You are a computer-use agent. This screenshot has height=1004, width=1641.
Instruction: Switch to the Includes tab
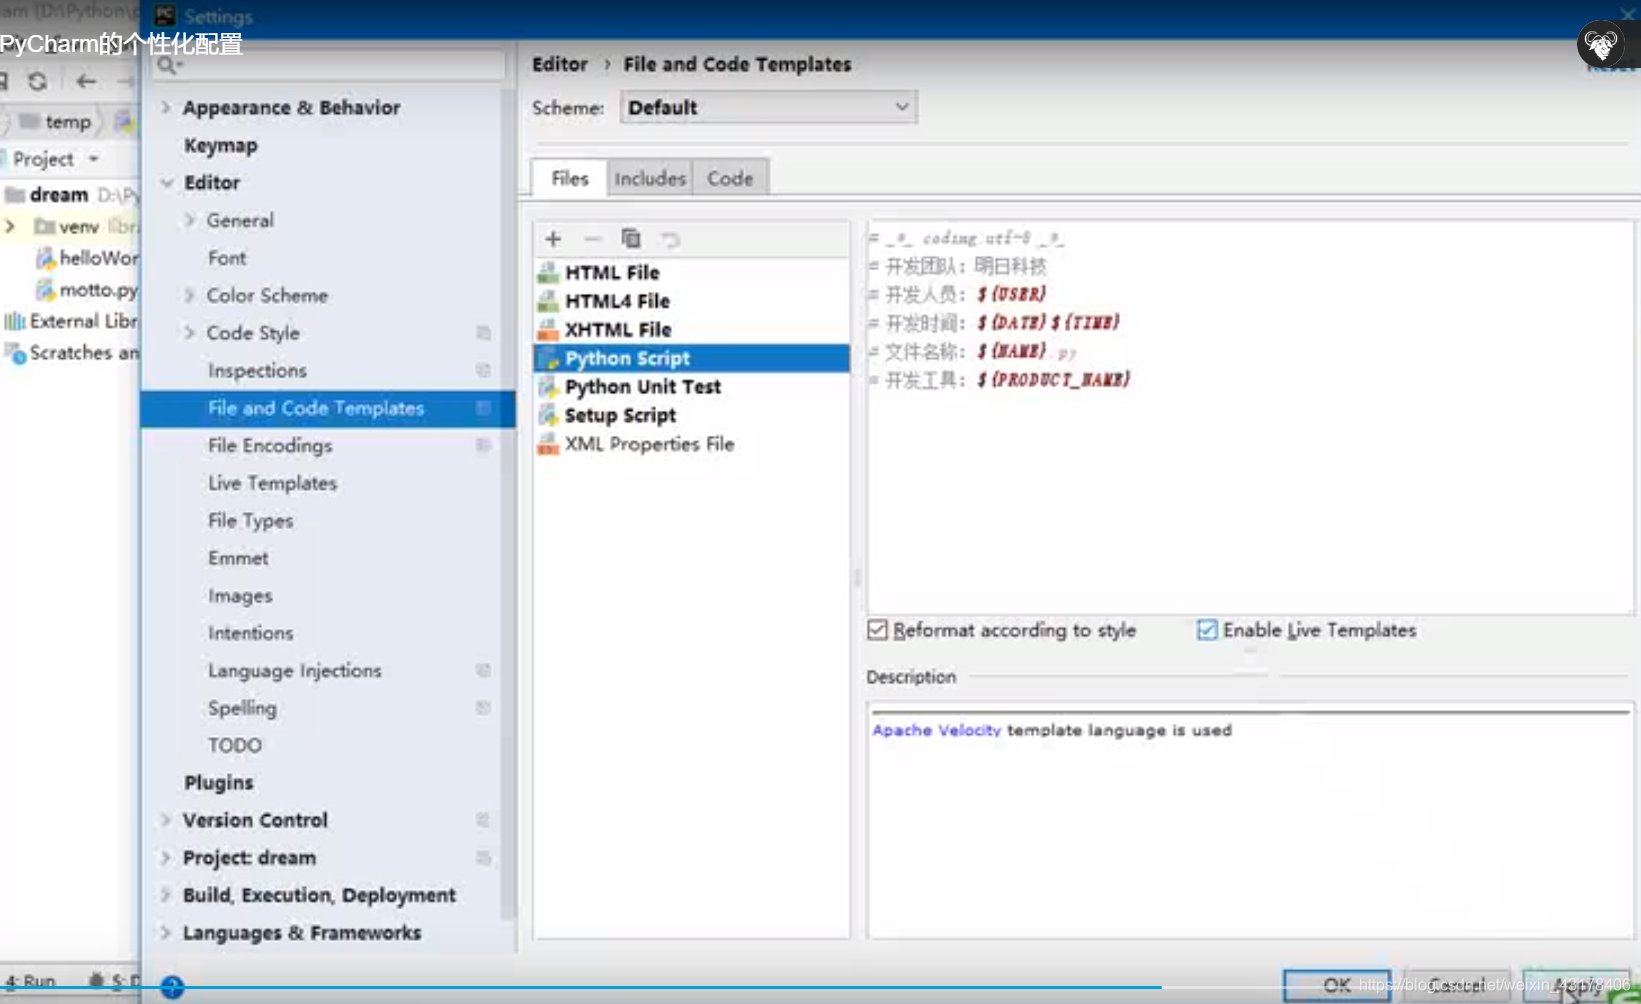coord(650,178)
